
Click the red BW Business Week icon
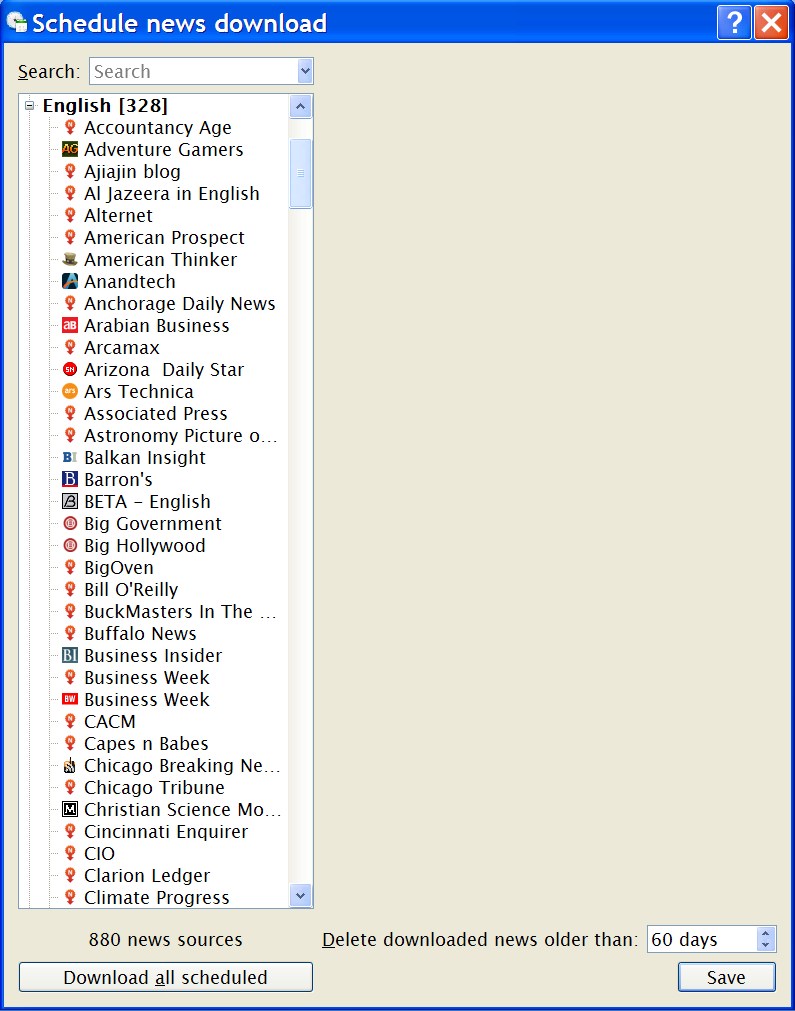[x=70, y=699]
